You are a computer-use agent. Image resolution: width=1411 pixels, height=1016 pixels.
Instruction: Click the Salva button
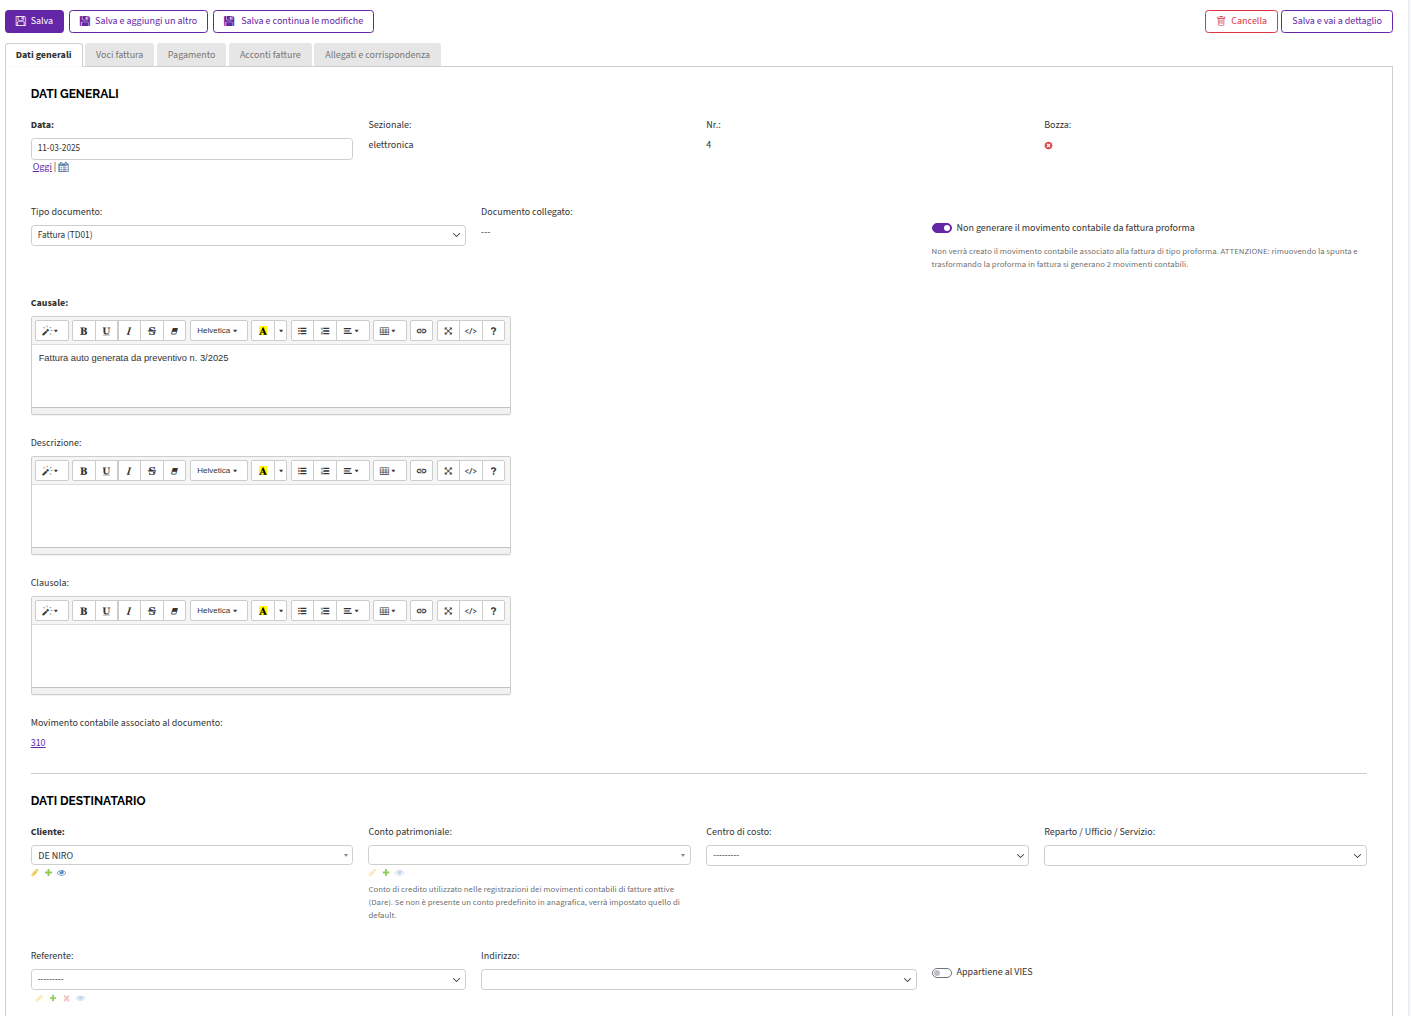click(34, 21)
